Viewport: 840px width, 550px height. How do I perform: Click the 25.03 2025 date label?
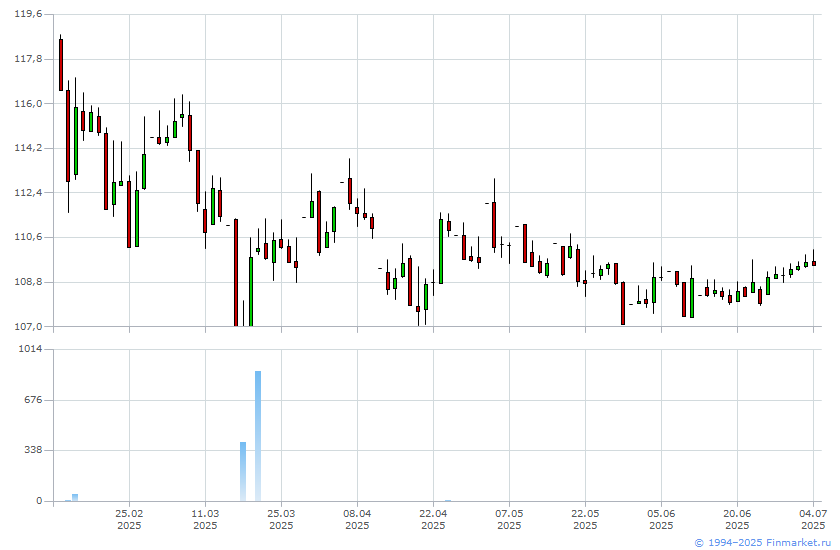point(281,519)
